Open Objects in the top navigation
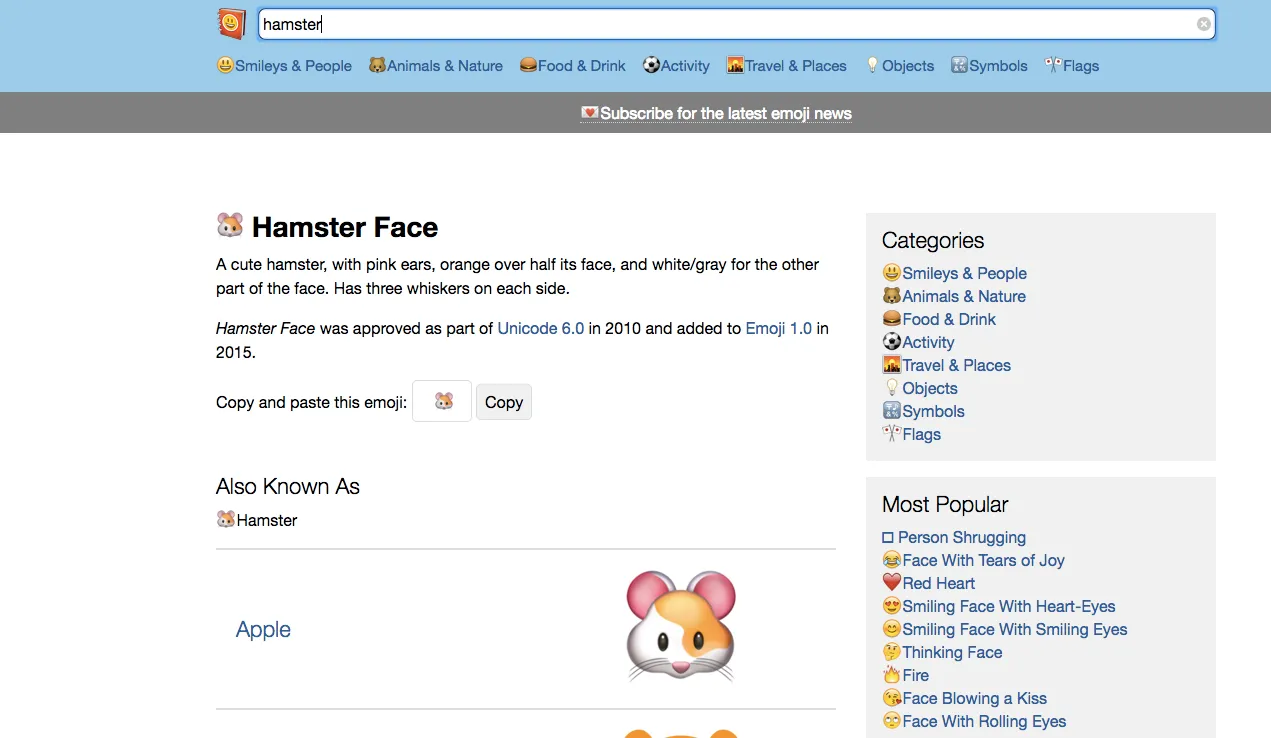1271x738 pixels. point(899,66)
